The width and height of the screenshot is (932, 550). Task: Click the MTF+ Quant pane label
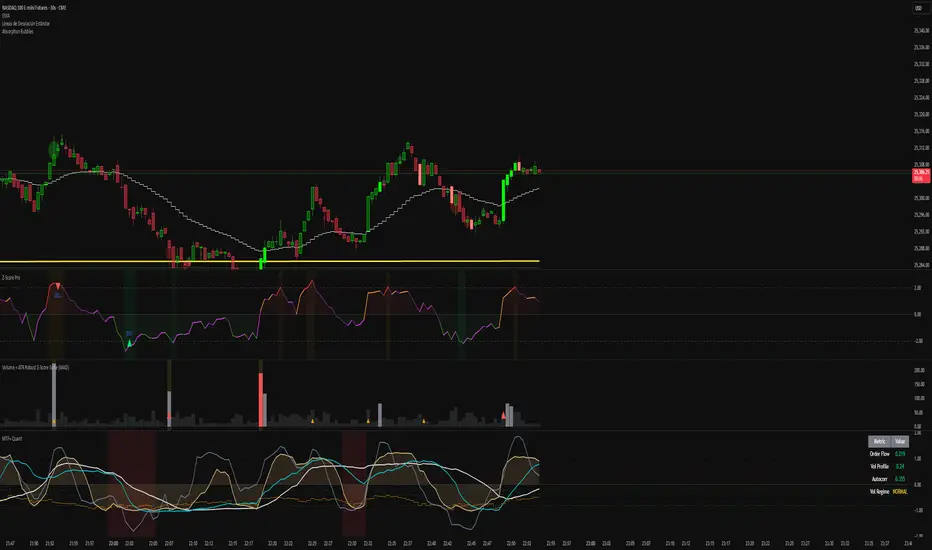pos(12,438)
